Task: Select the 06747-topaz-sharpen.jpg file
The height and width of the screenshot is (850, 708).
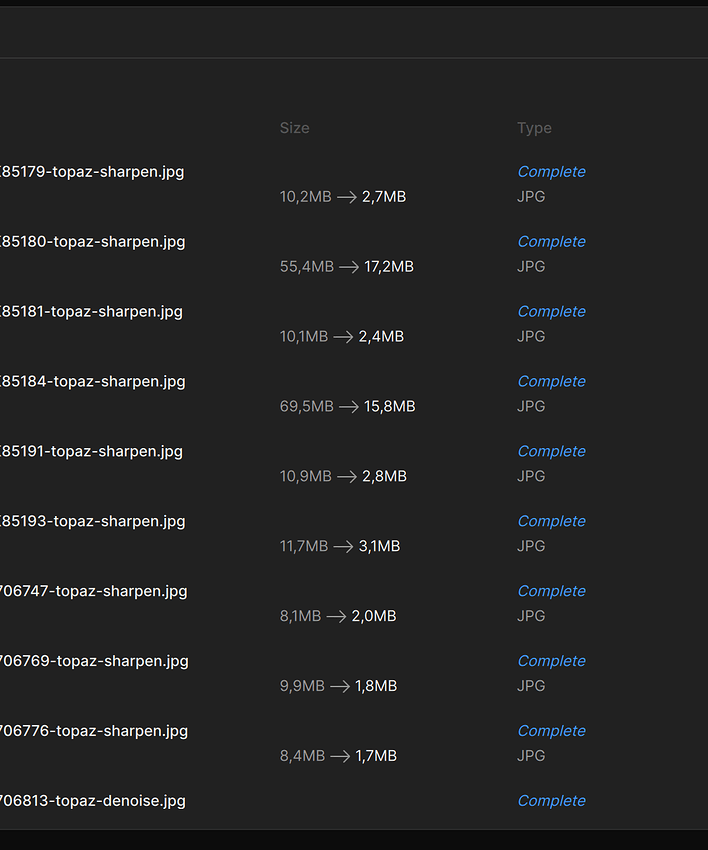Action: (x=93, y=592)
